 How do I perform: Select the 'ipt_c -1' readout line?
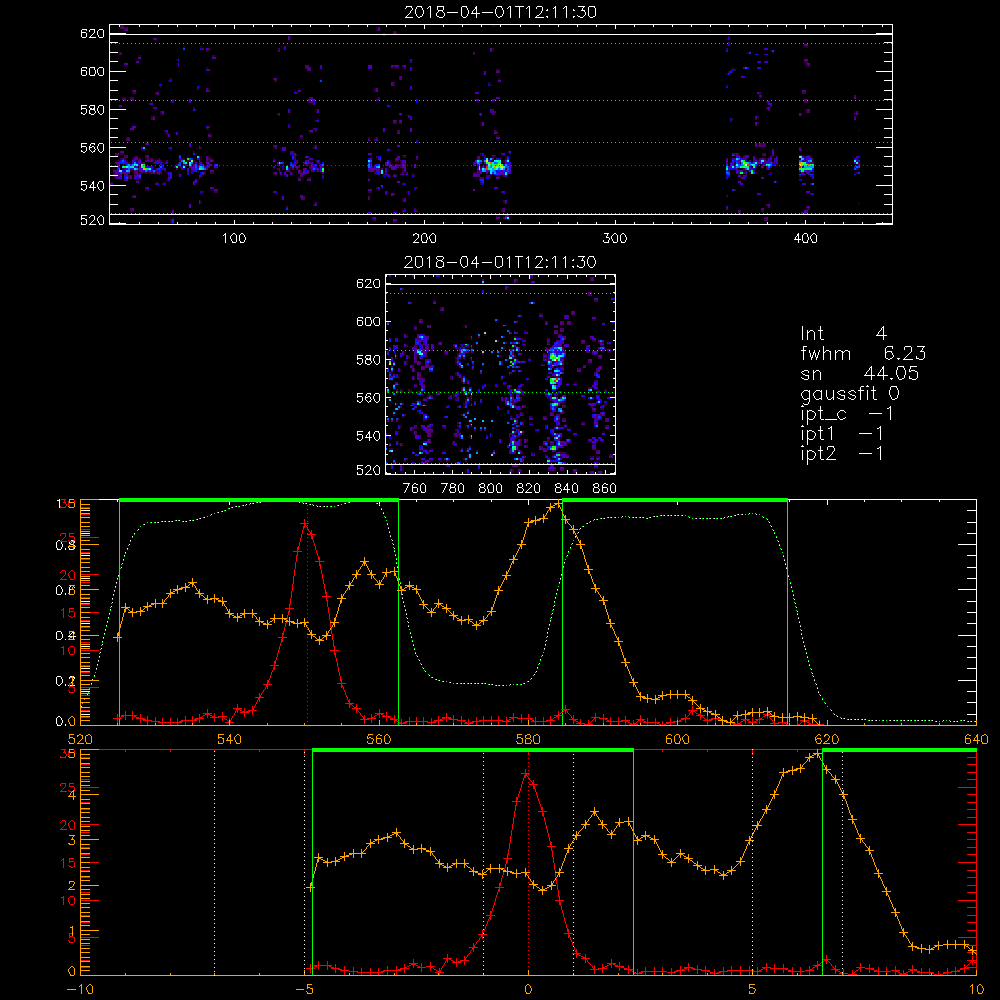pyautogui.click(x=848, y=414)
